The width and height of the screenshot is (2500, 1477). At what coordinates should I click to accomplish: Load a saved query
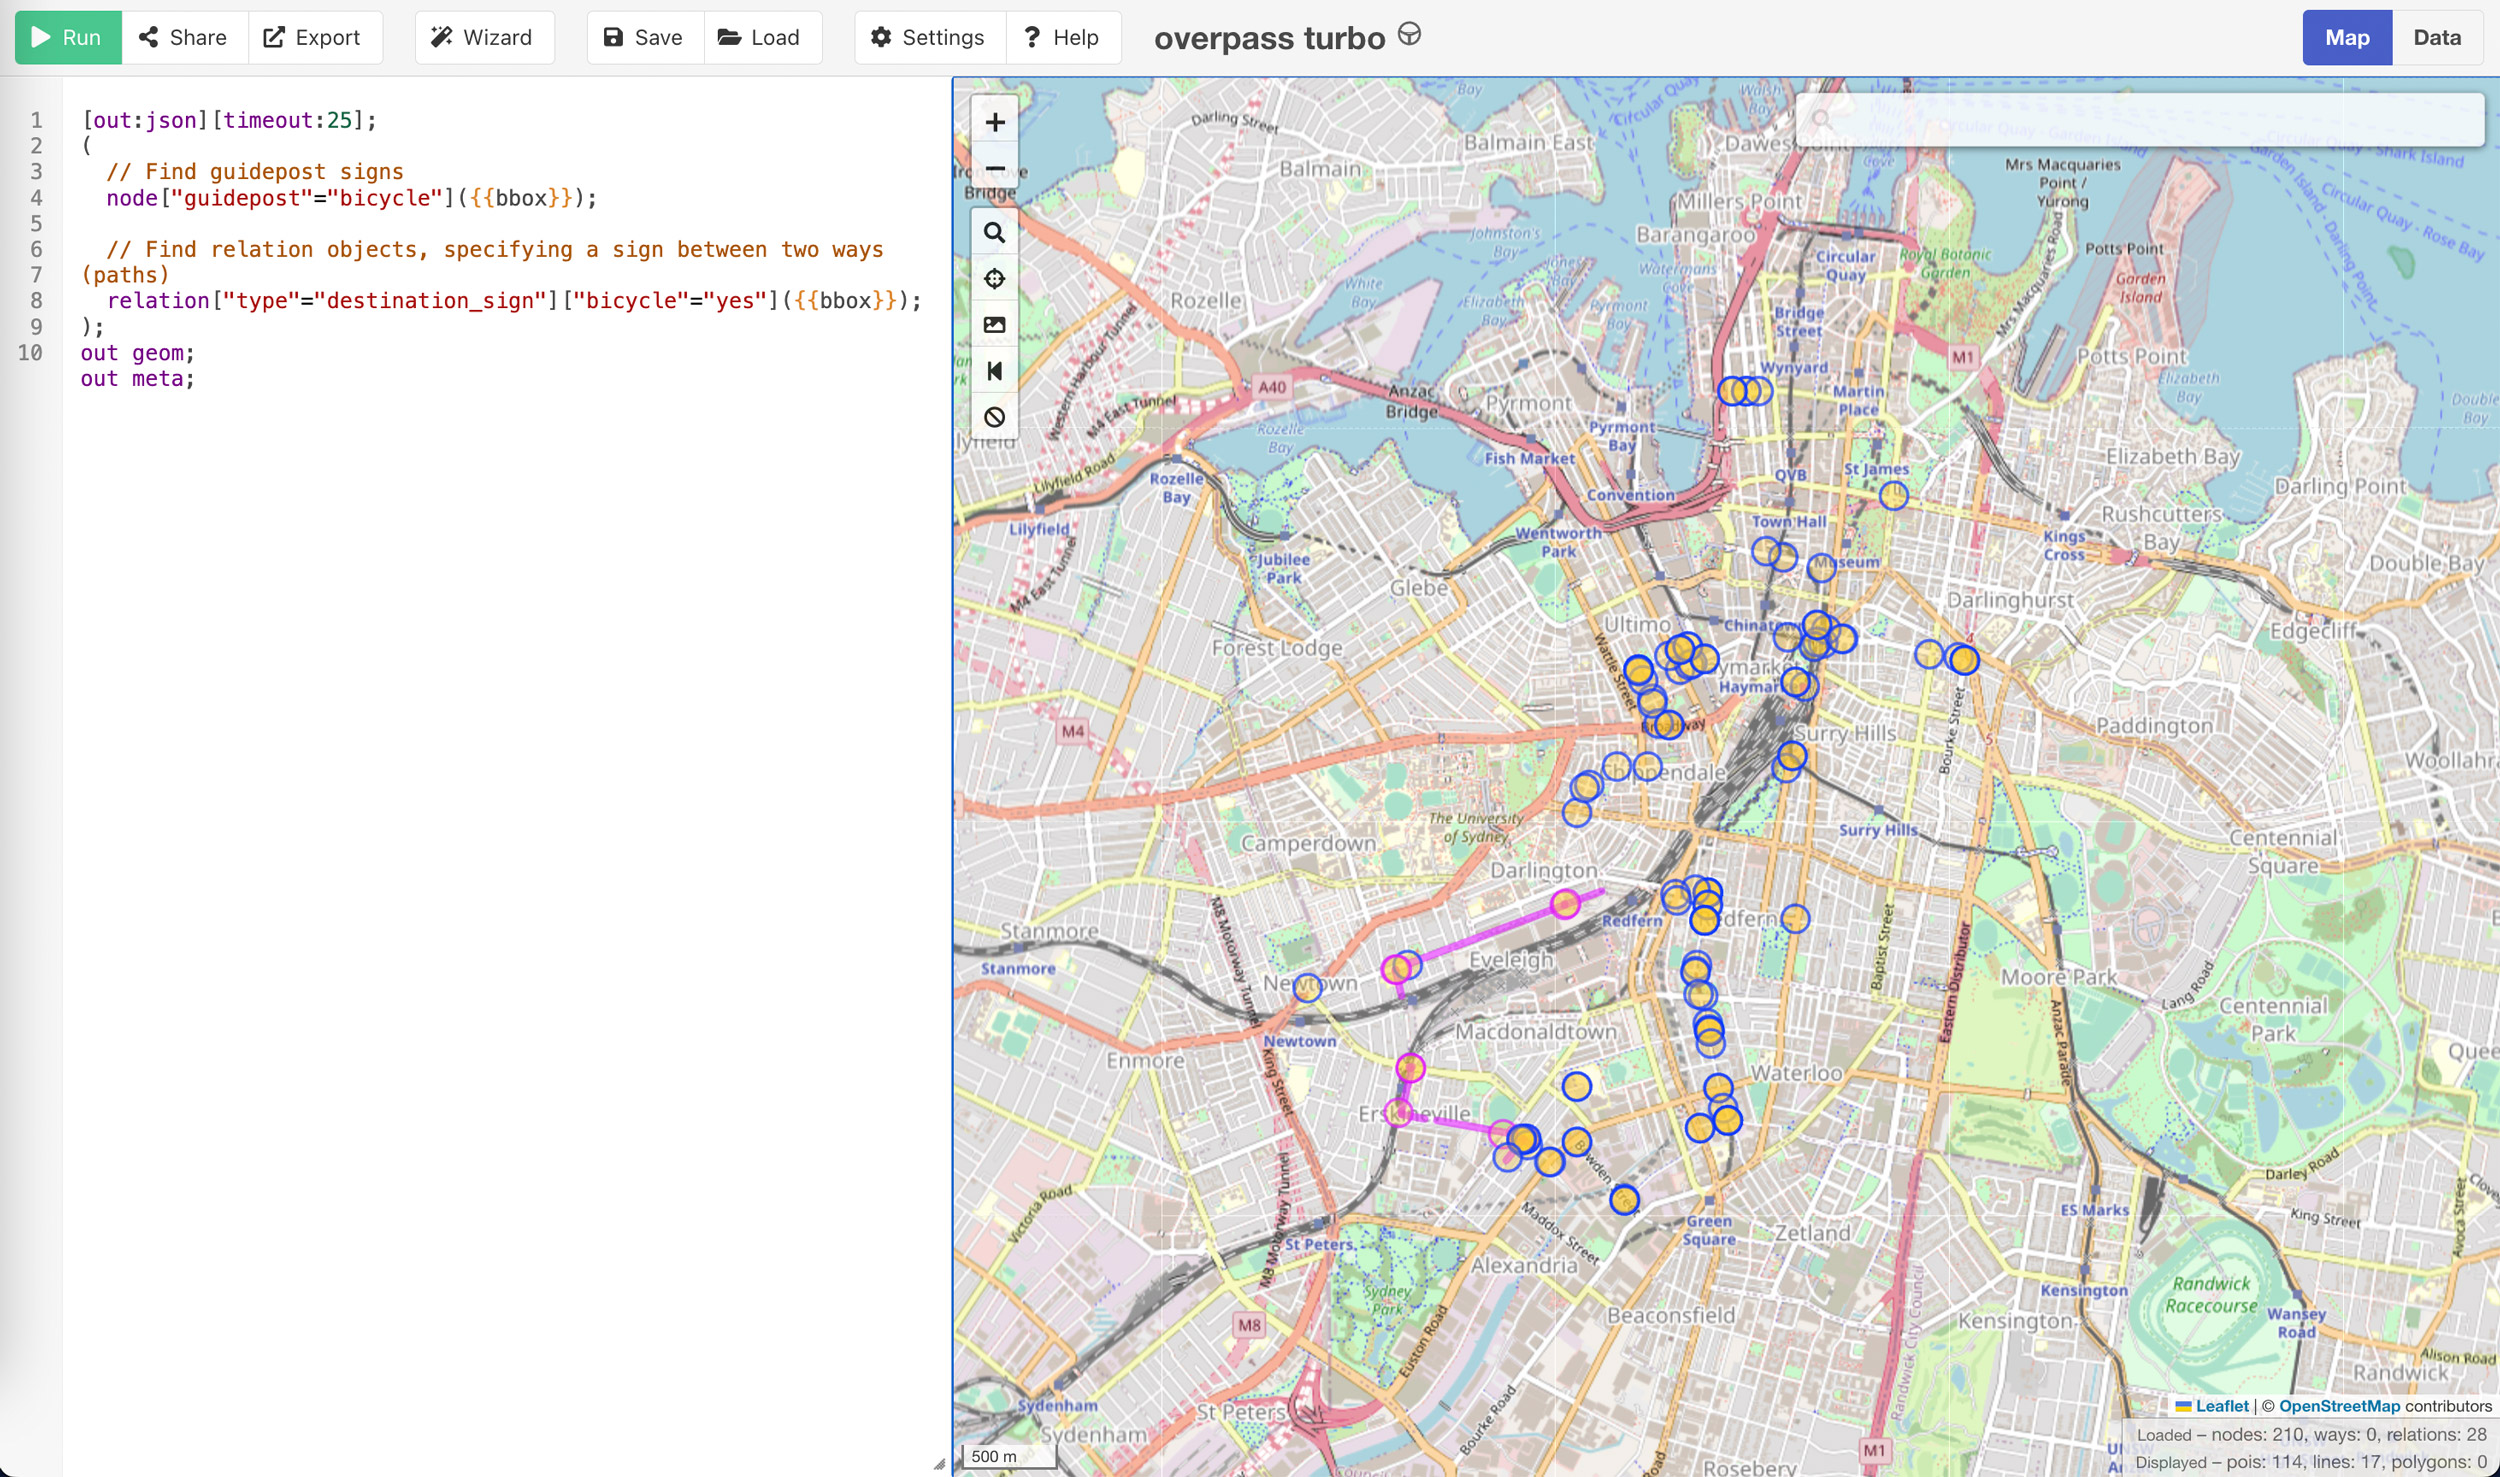[760, 37]
